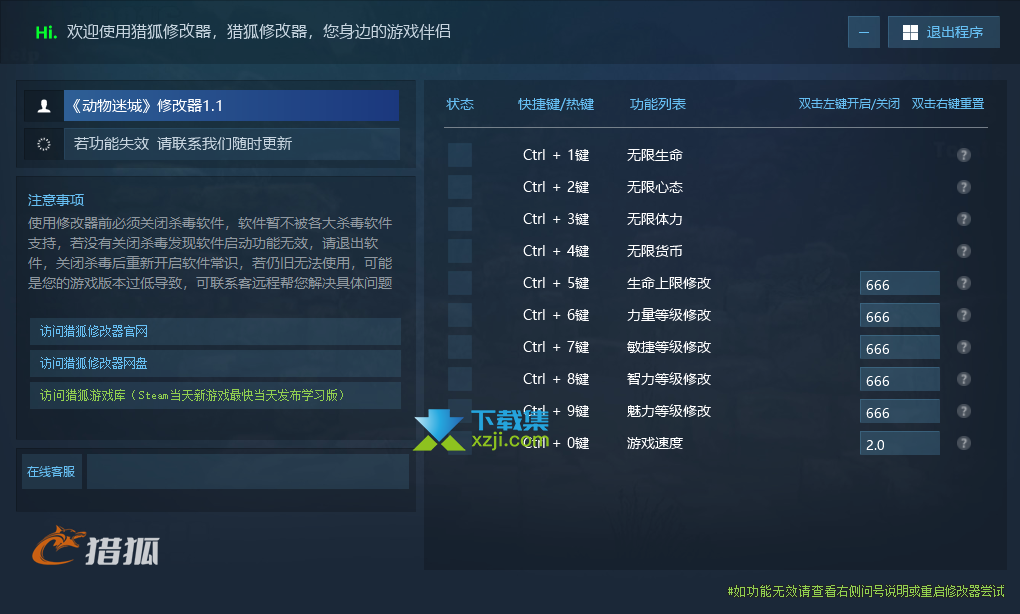Click the 力量等级修改 function label
The width and height of the screenshot is (1020, 614).
point(669,315)
